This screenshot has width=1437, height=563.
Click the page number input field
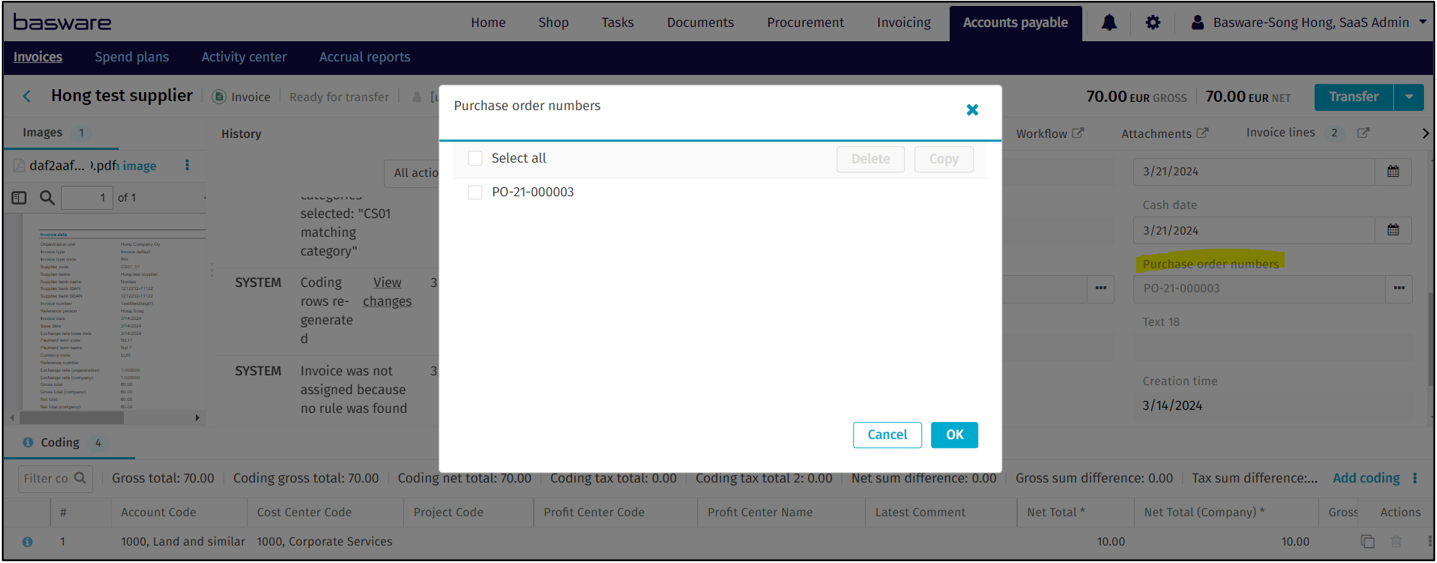point(86,198)
